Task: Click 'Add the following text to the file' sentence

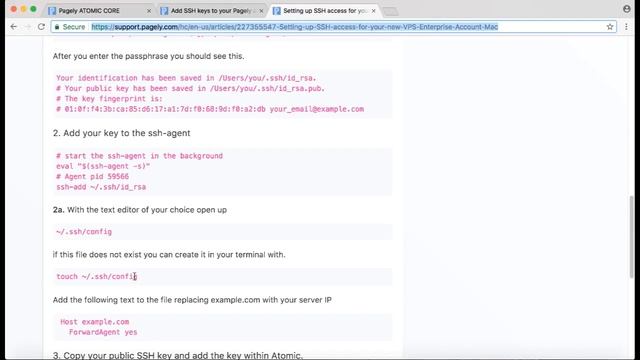Action: 192,300
